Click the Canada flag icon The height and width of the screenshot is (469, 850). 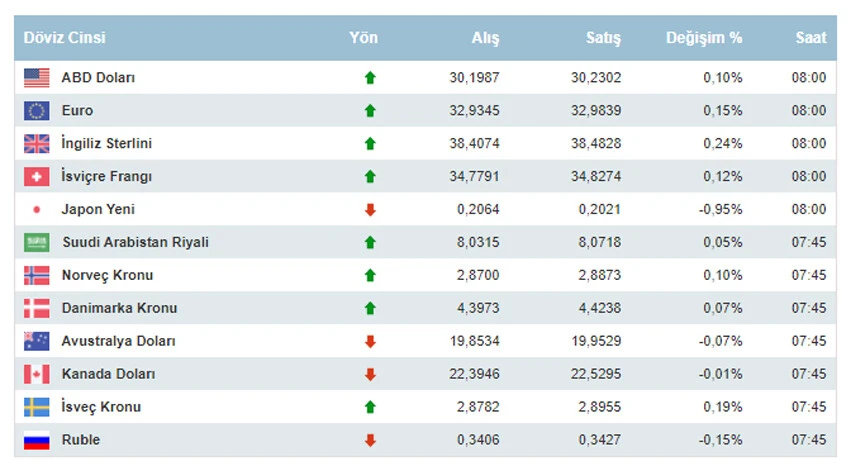click(x=37, y=375)
